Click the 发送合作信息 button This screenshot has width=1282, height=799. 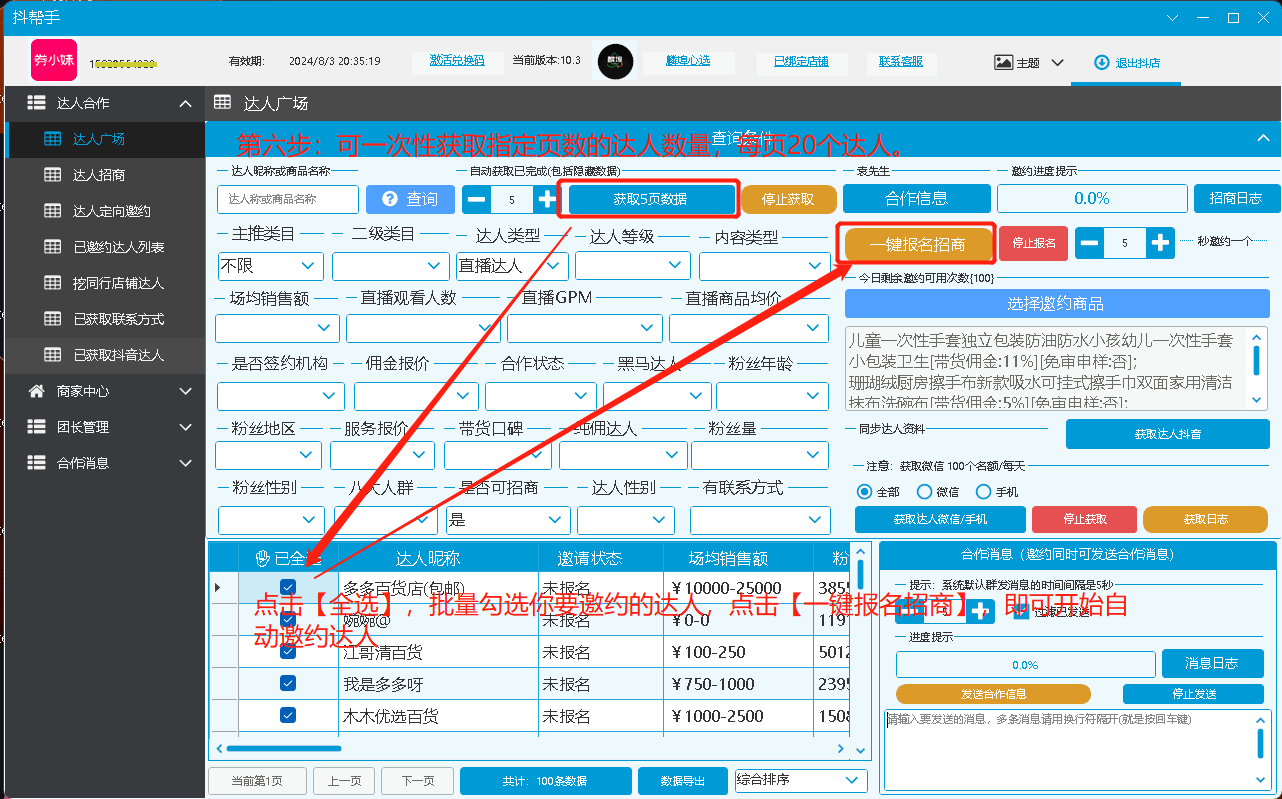pyautogui.click(x=993, y=694)
